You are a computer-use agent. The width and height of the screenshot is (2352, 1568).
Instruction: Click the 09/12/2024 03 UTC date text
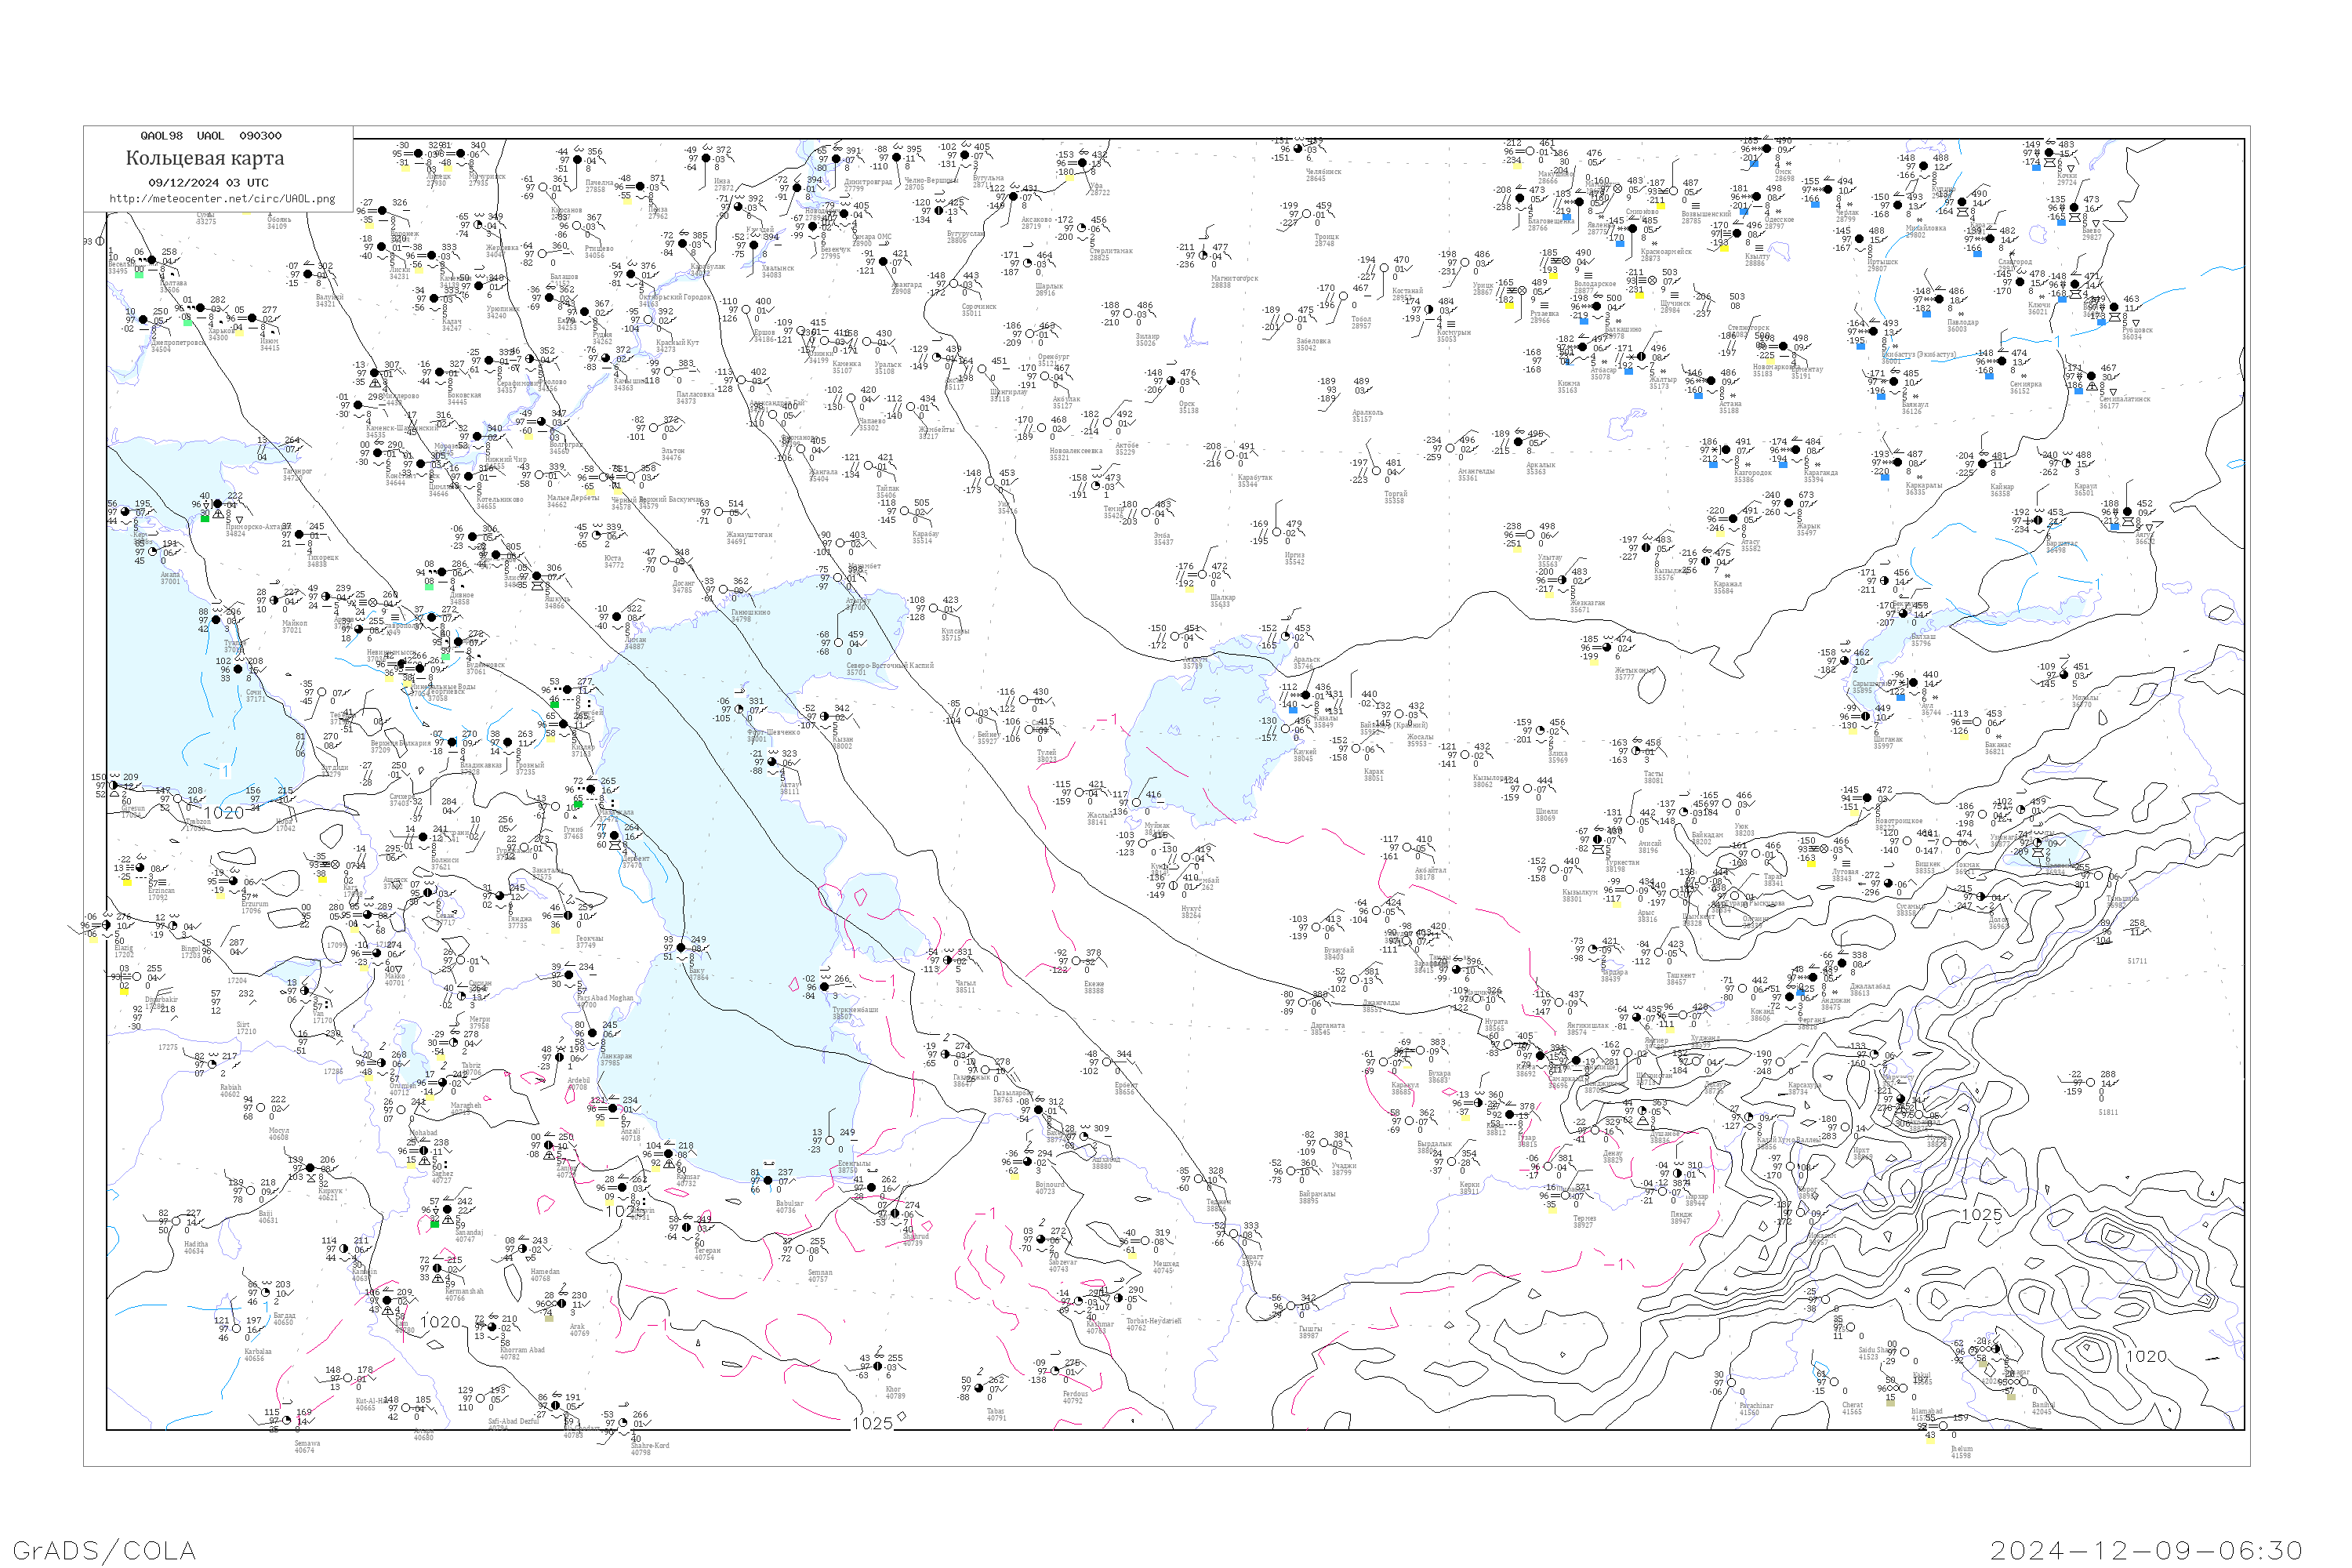pos(208,183)
